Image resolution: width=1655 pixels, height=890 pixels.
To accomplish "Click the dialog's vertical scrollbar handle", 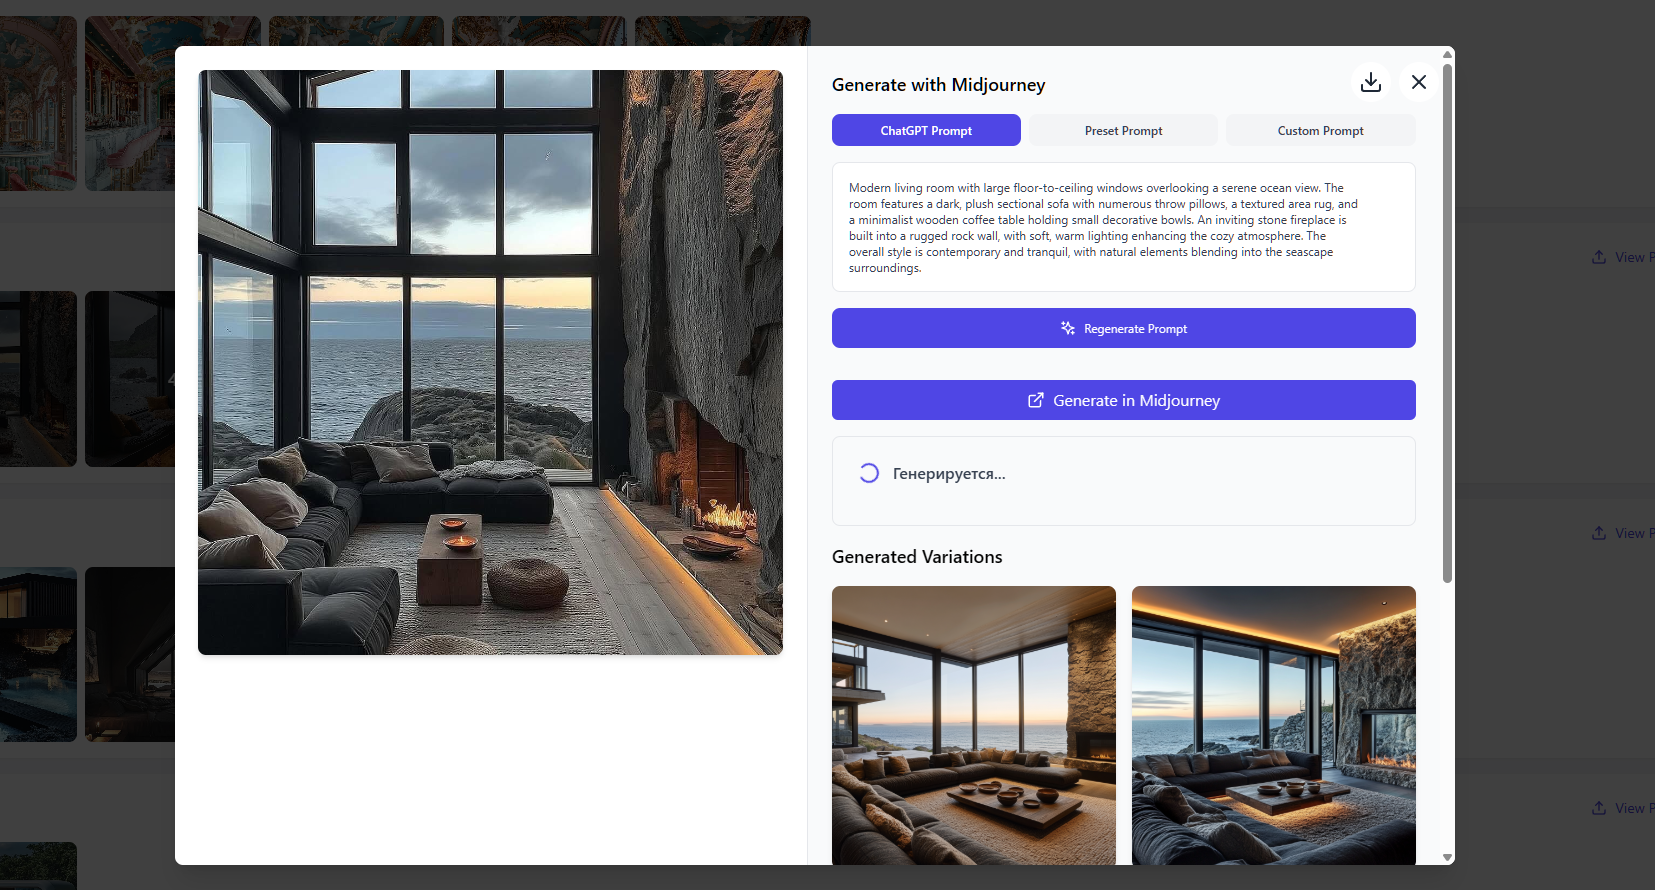I will pos(1447,322).
